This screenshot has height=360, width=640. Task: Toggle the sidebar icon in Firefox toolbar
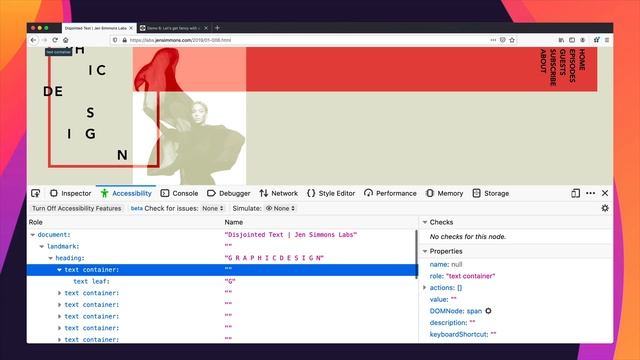click(572, 40)
